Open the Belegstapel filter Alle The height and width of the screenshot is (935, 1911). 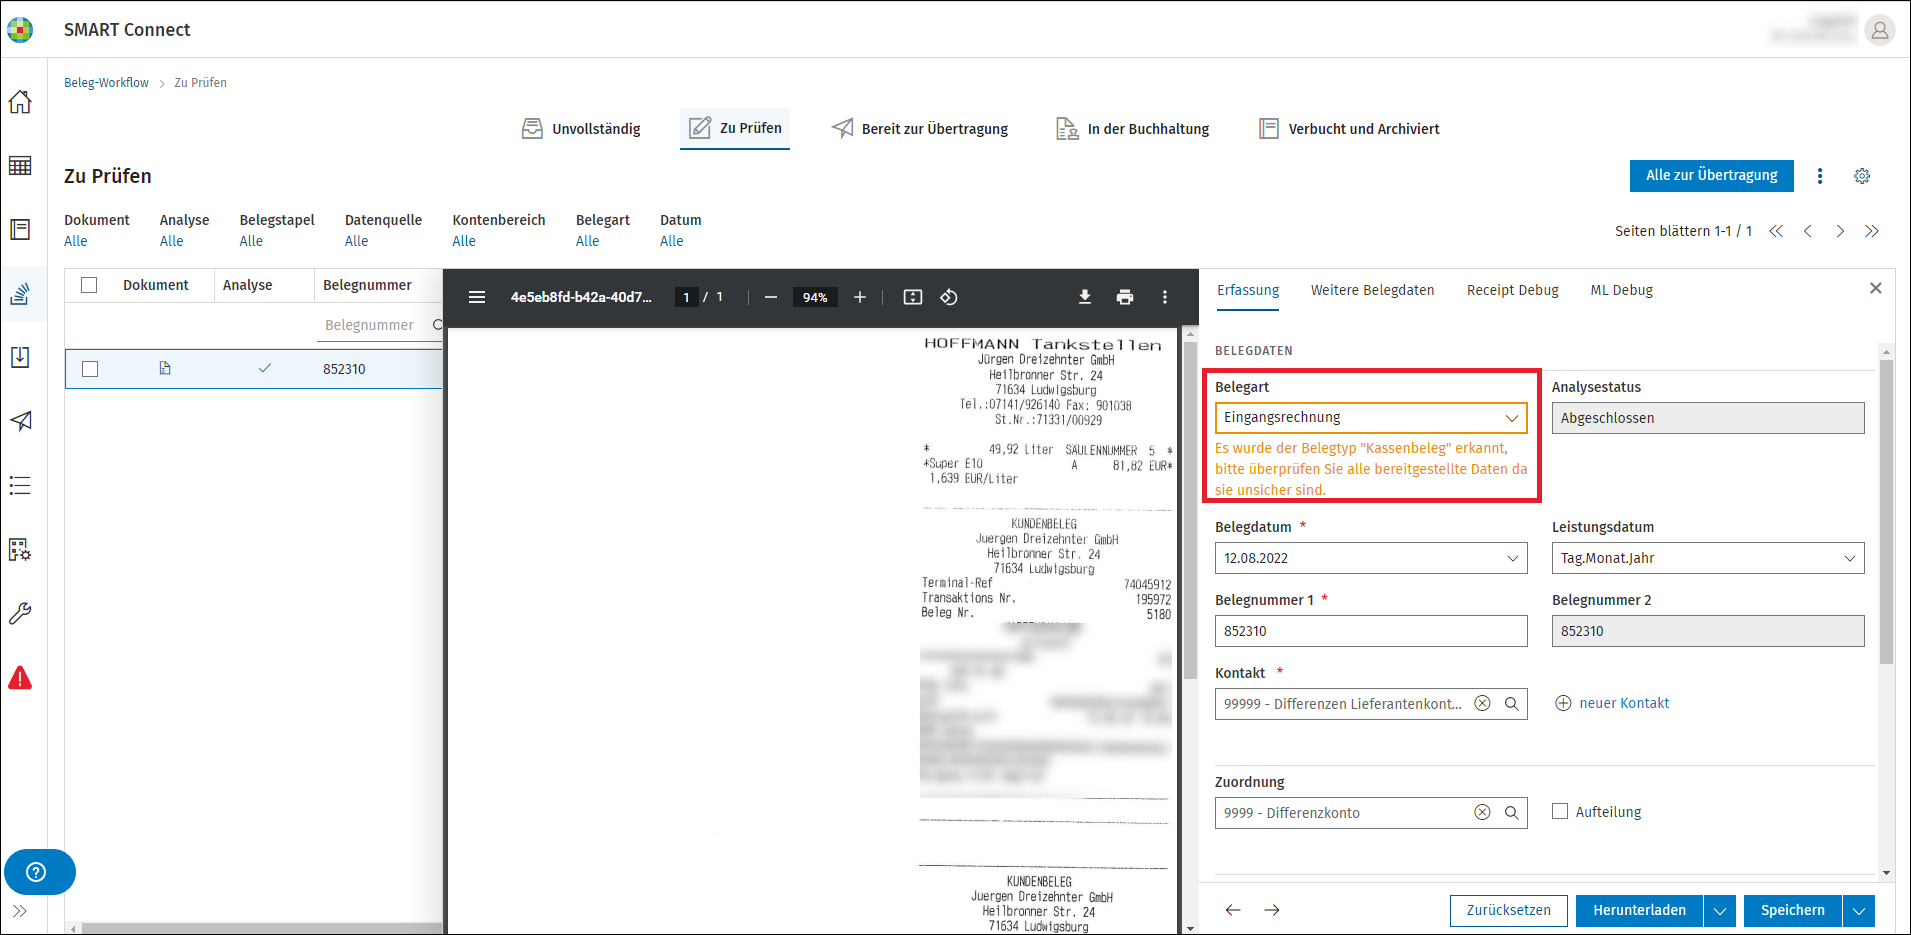[251, 241]
